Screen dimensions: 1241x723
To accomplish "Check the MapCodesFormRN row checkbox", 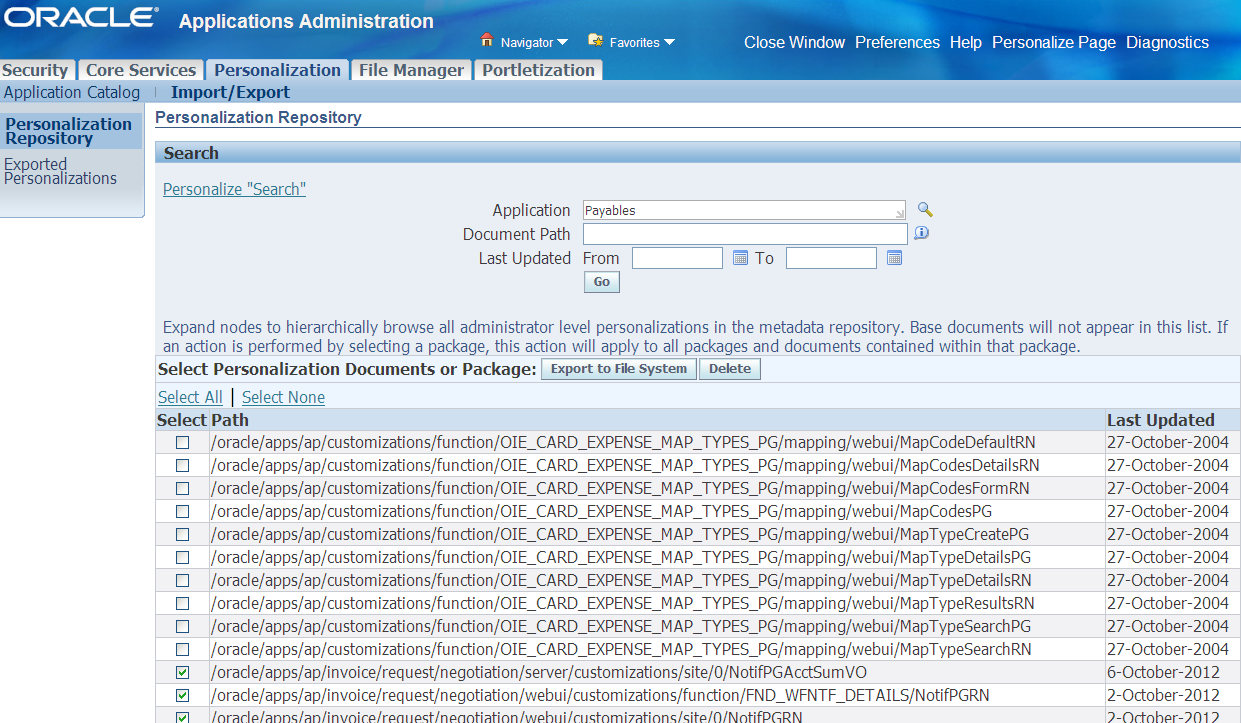I will (183, 488).
